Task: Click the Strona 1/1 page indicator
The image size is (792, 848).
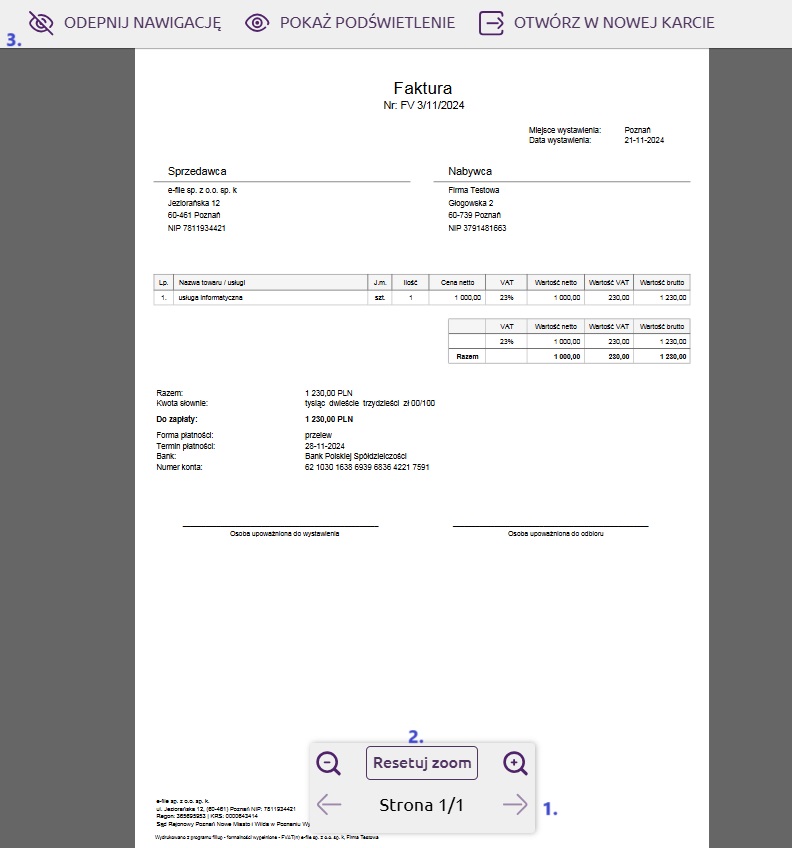Action: tap(421, 805)
